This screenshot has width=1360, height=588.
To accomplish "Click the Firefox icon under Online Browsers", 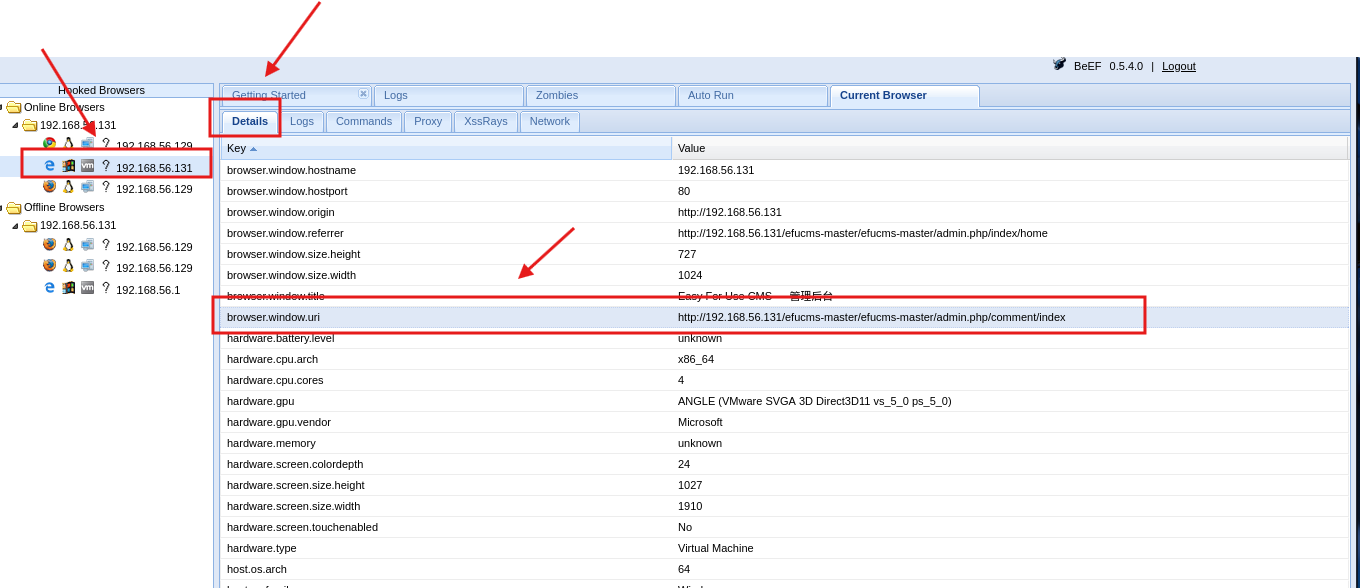I will coord(49,186).
